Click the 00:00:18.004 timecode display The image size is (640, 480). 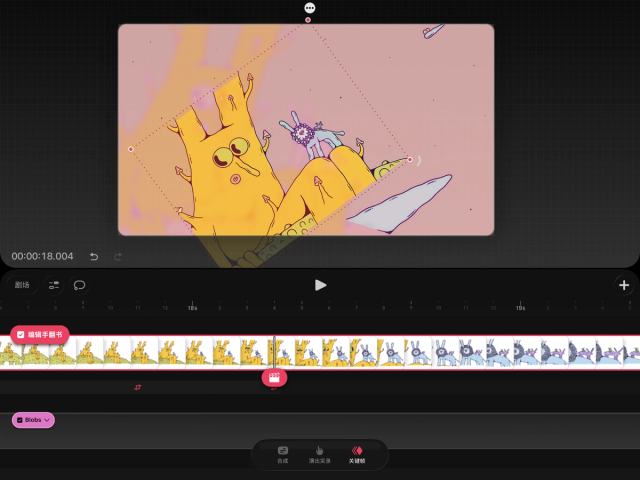42,256
